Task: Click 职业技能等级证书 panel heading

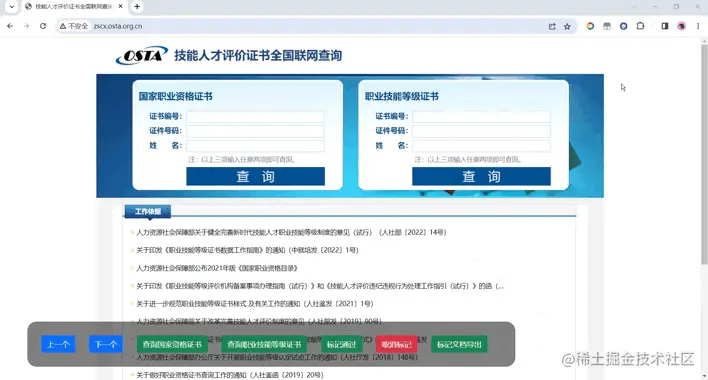Action: point(401,96)
